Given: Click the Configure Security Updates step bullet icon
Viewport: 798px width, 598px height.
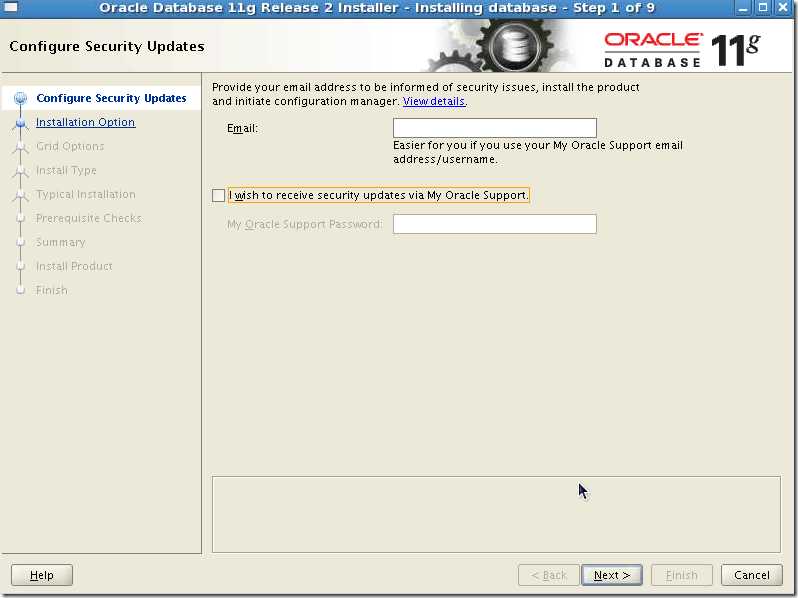Looking at the screenshot, I should [x=20, y=98].
